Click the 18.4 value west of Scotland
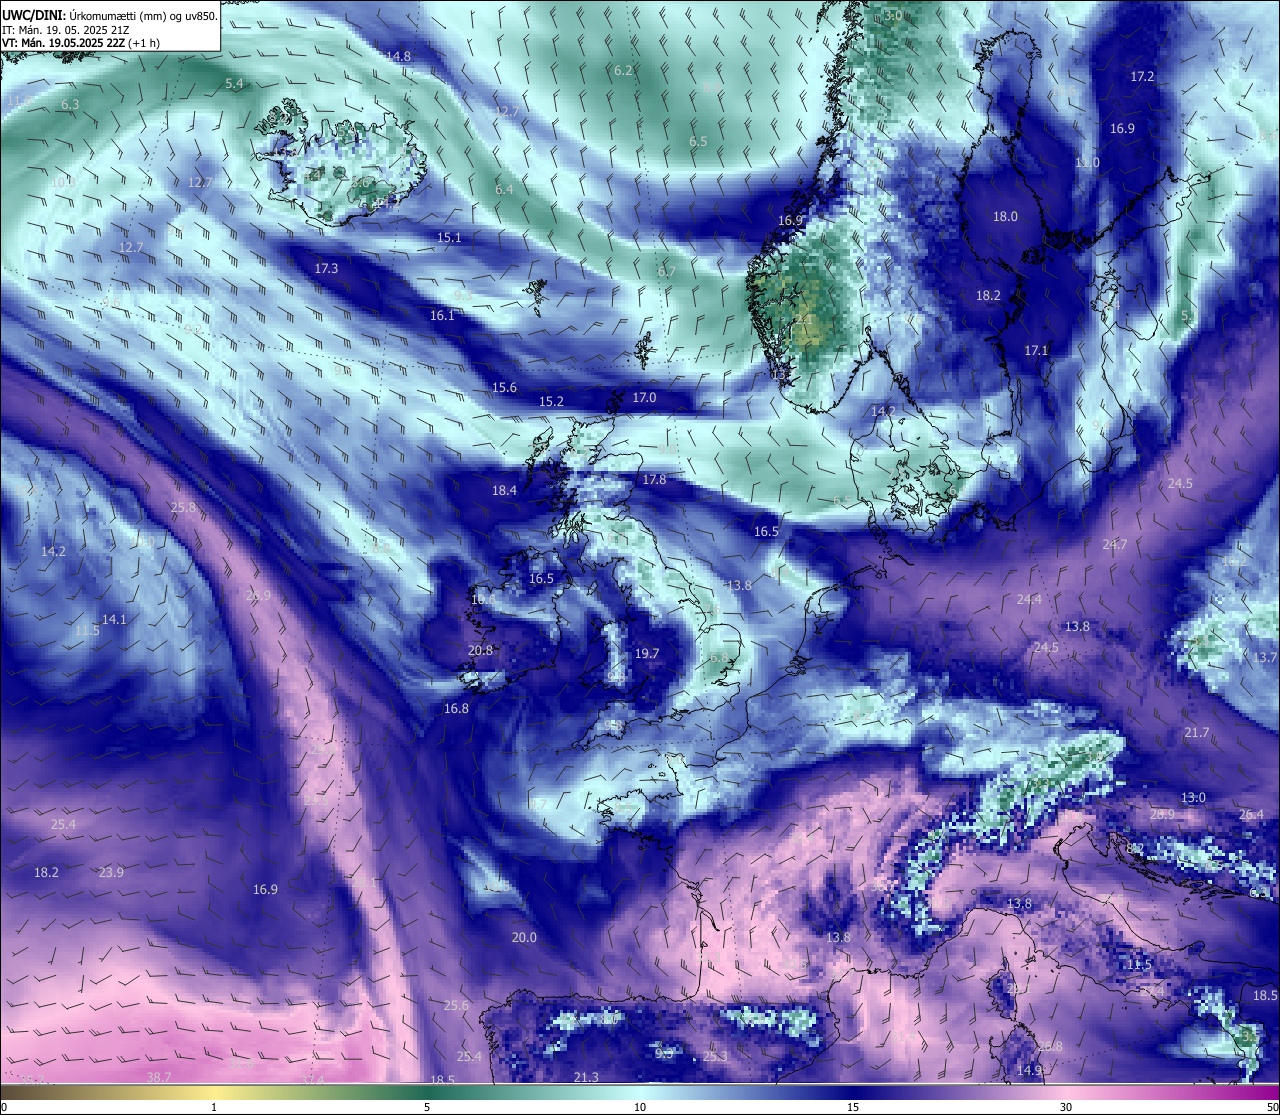 [504, 490]
